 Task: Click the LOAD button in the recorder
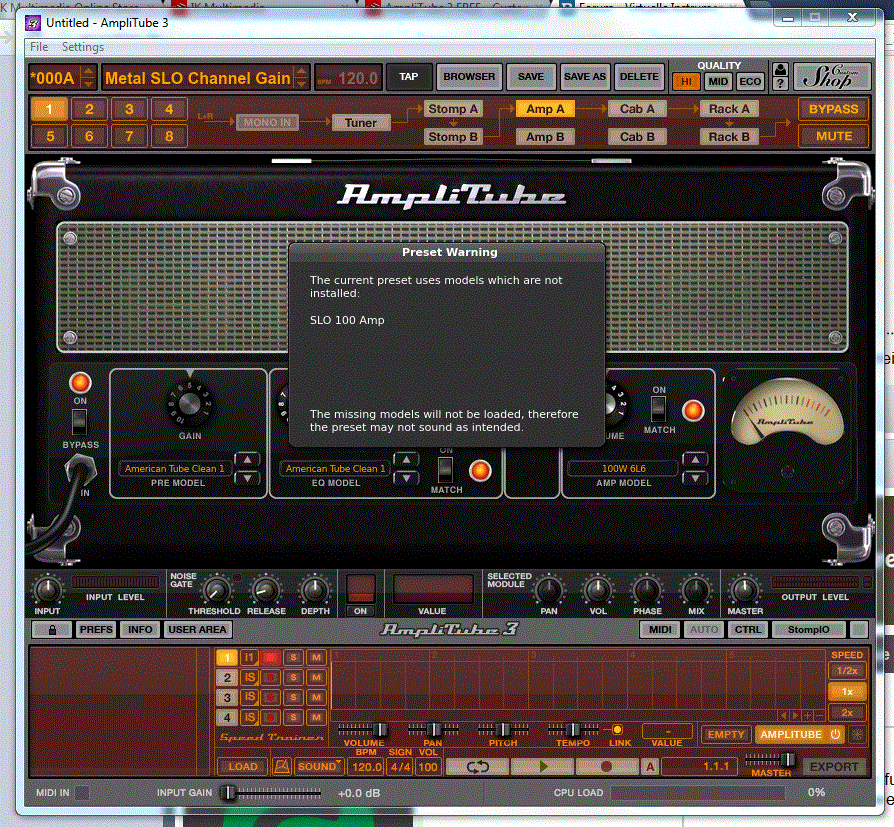[x=243, y=767]
